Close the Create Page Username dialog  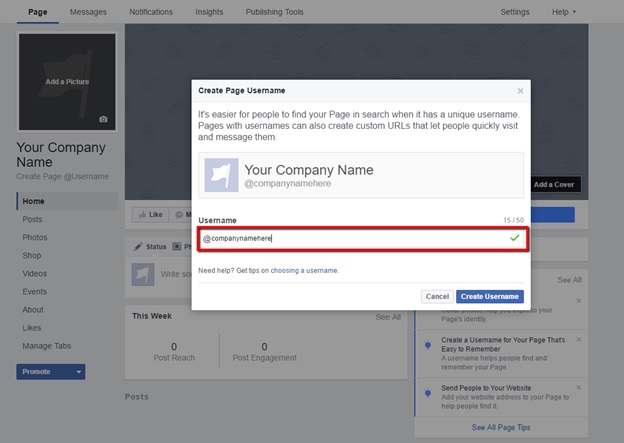520,91
